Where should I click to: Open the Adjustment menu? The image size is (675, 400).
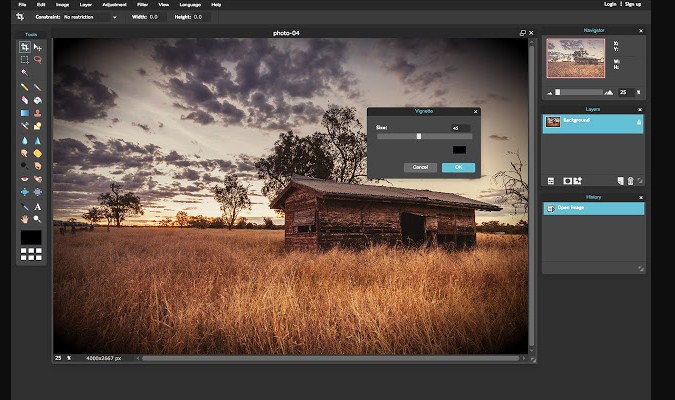[x=115, y=5]
